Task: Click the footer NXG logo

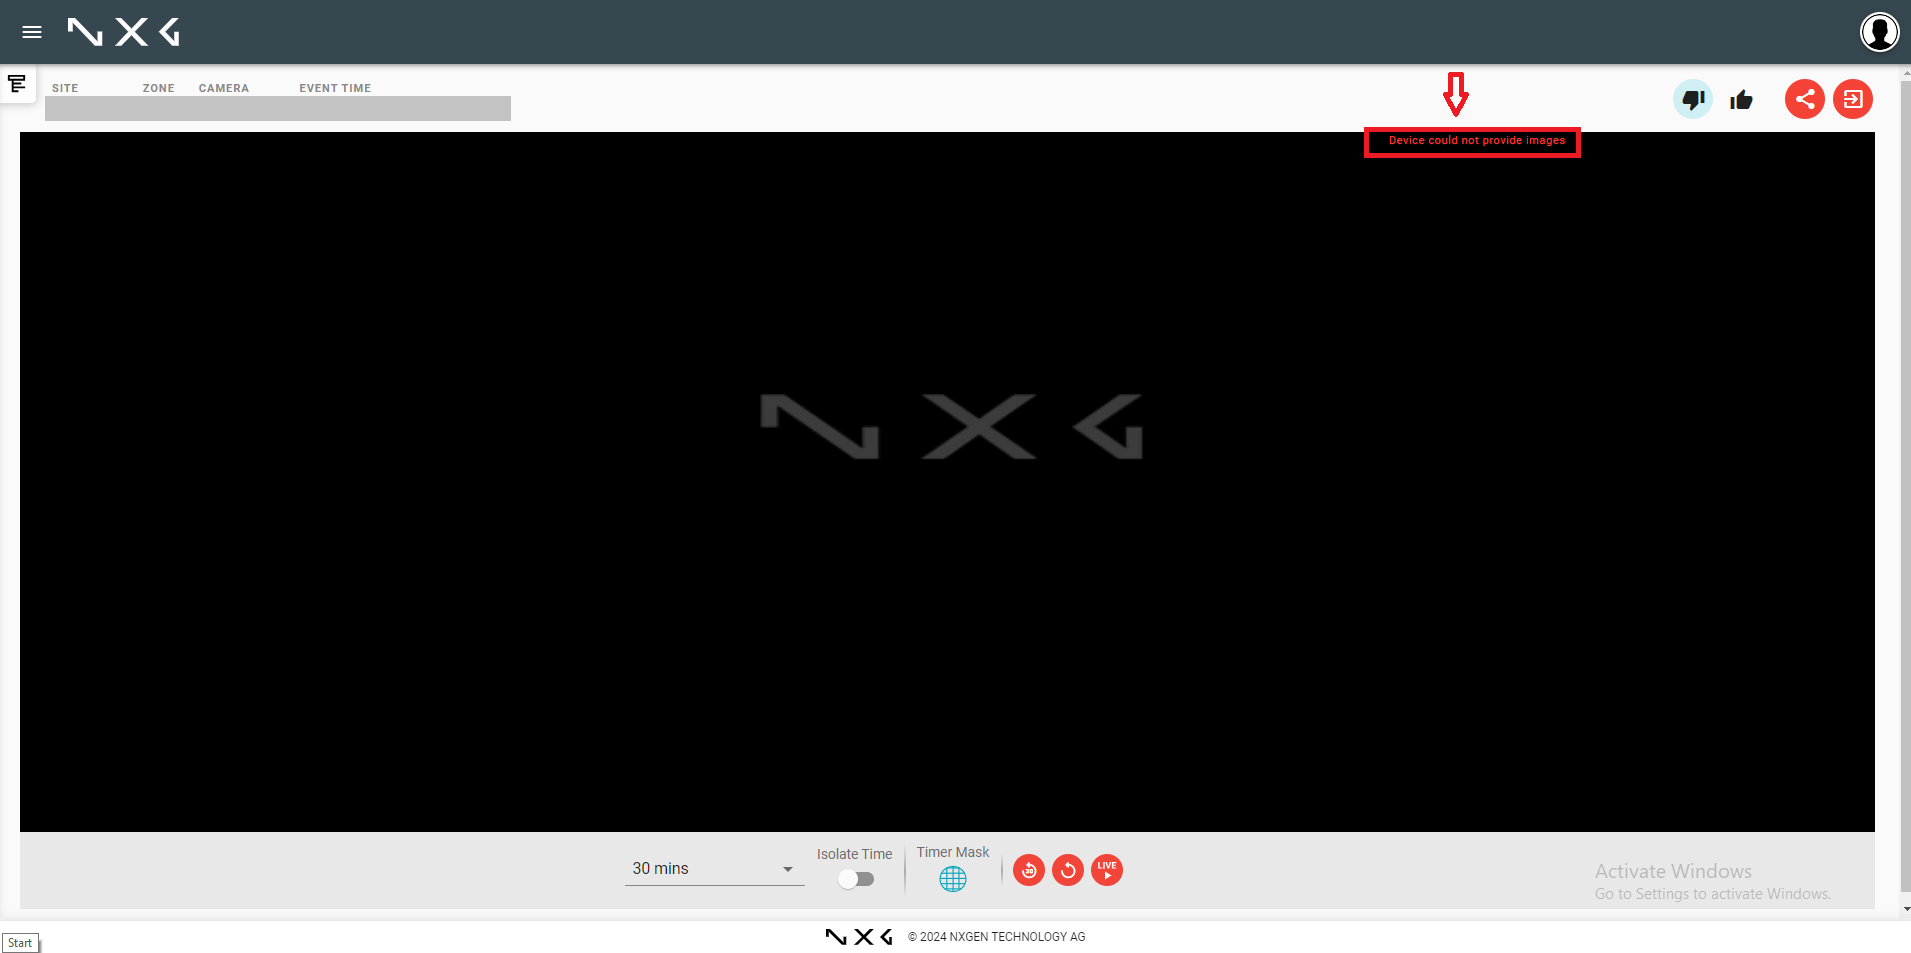Action: (x=859, y=937)
